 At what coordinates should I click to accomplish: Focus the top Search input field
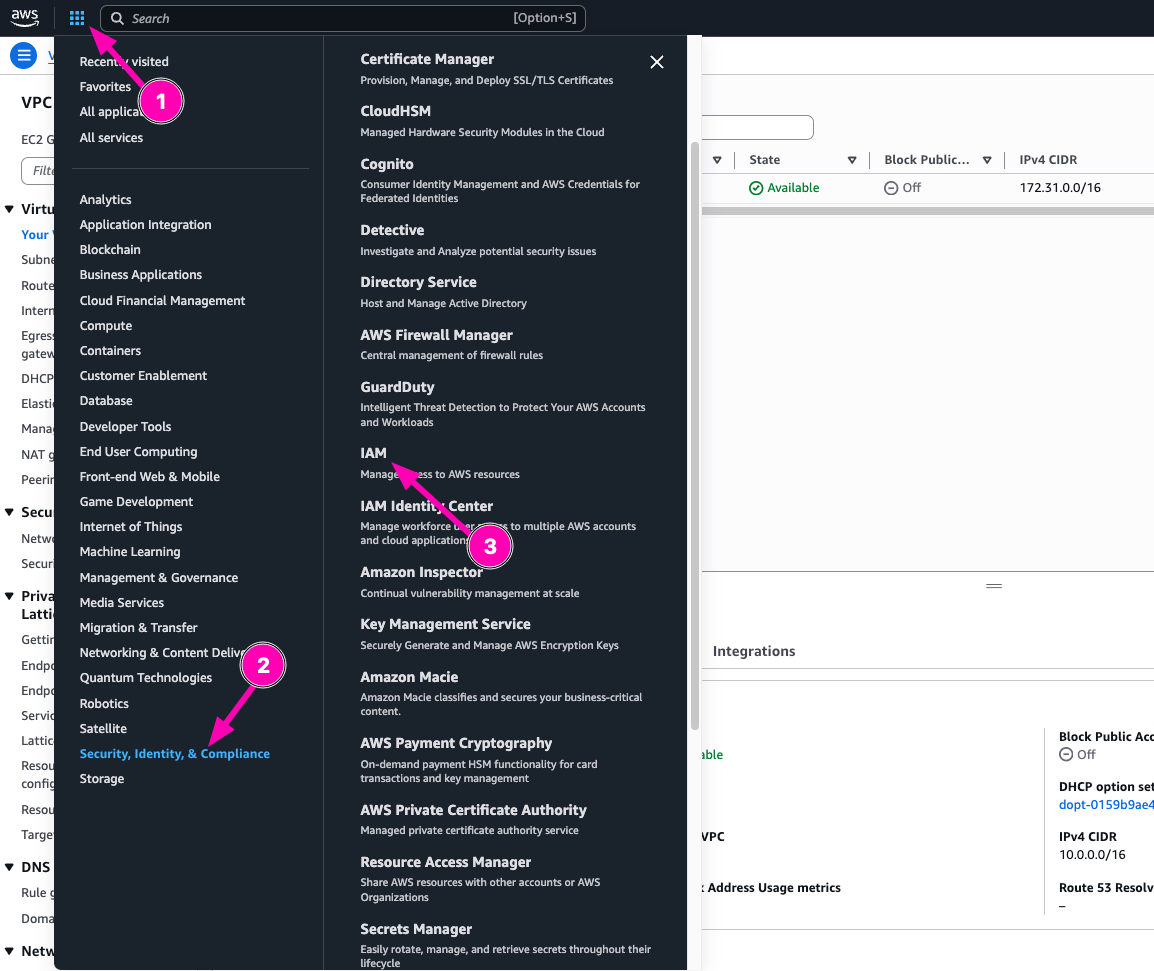[x=320, y=19]
